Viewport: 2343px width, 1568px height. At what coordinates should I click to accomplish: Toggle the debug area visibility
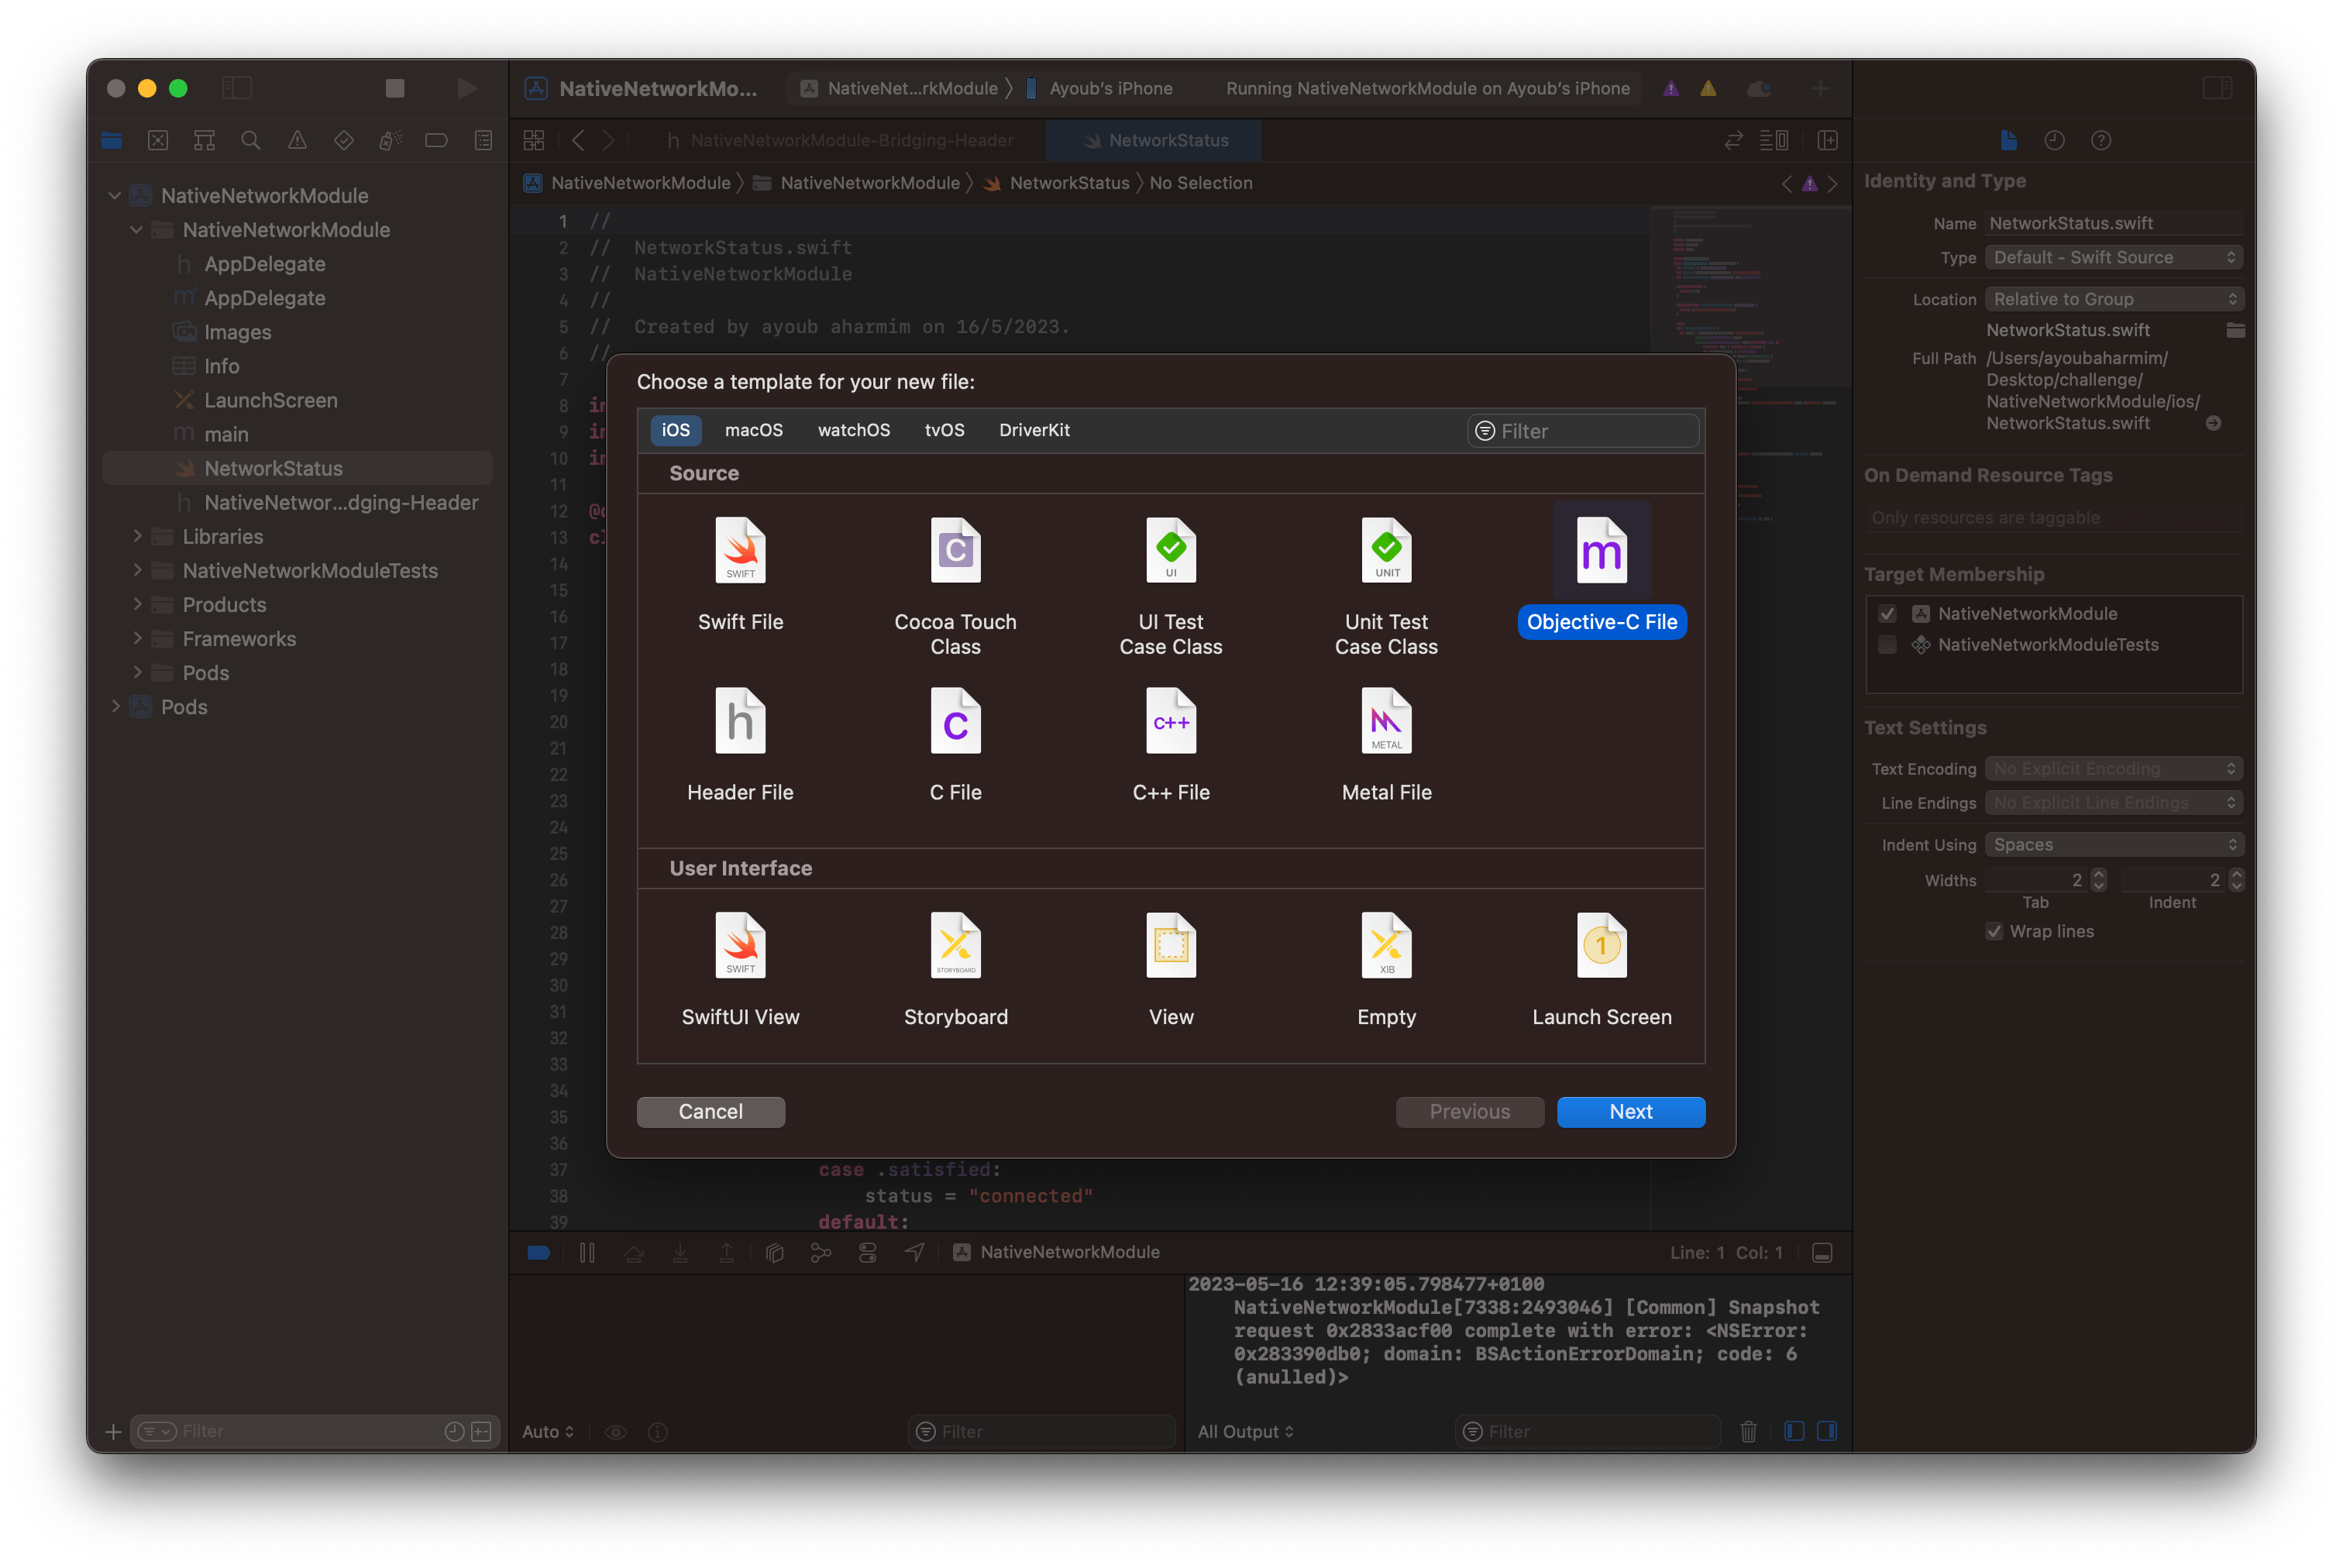(x=1821, y=1253)
